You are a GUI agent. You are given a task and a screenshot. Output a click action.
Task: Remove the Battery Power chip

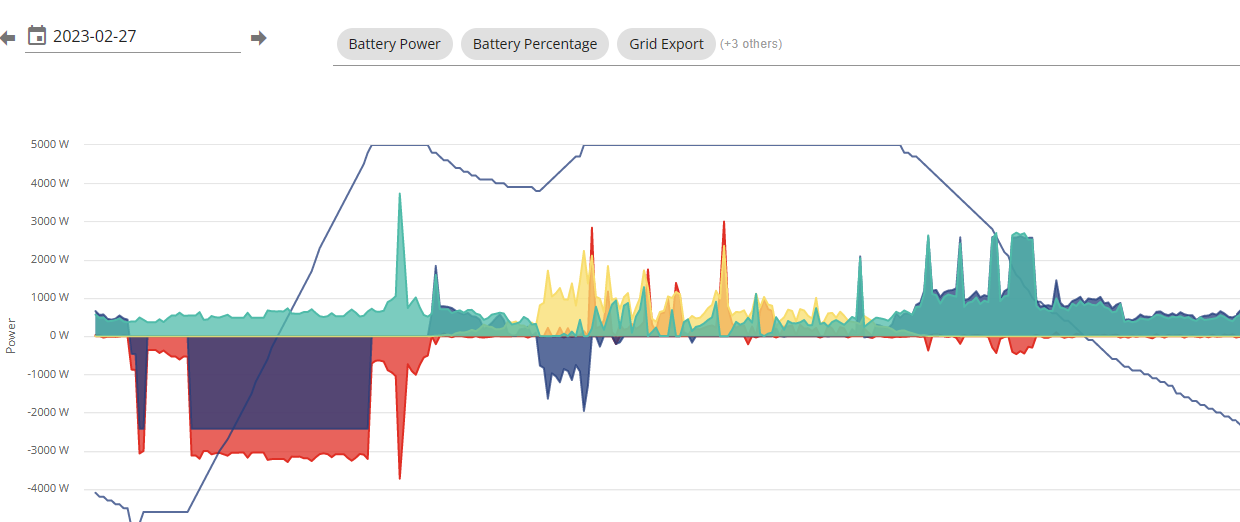395,44
